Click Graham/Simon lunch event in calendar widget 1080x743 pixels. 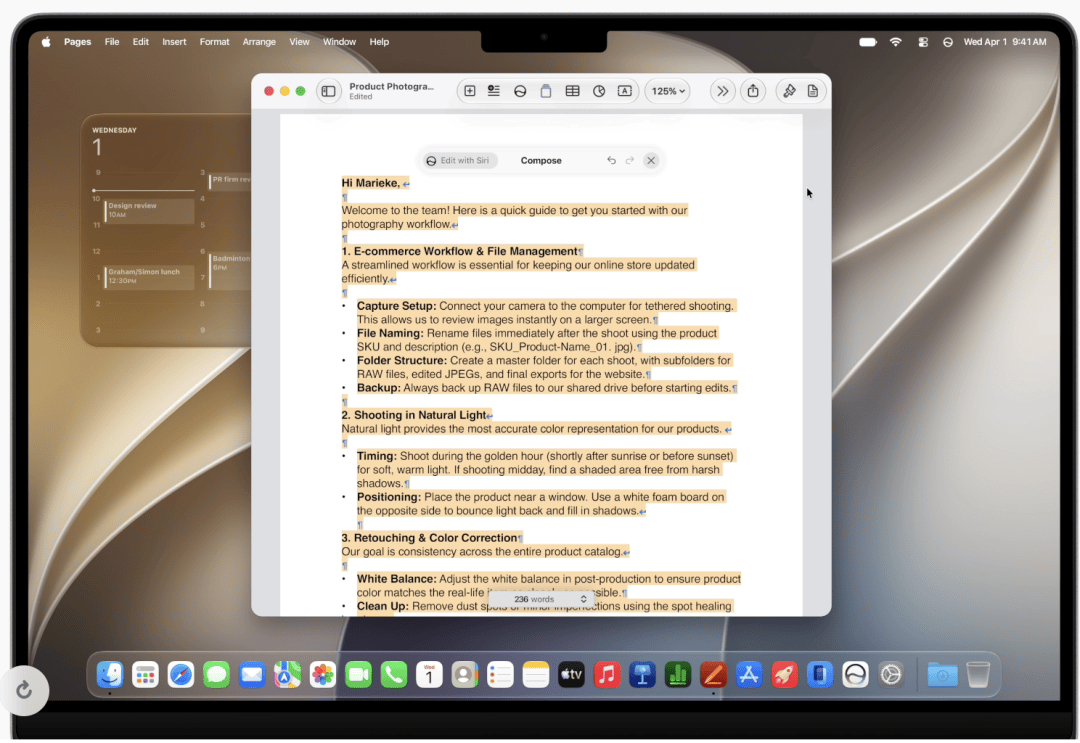pos(149,276)
